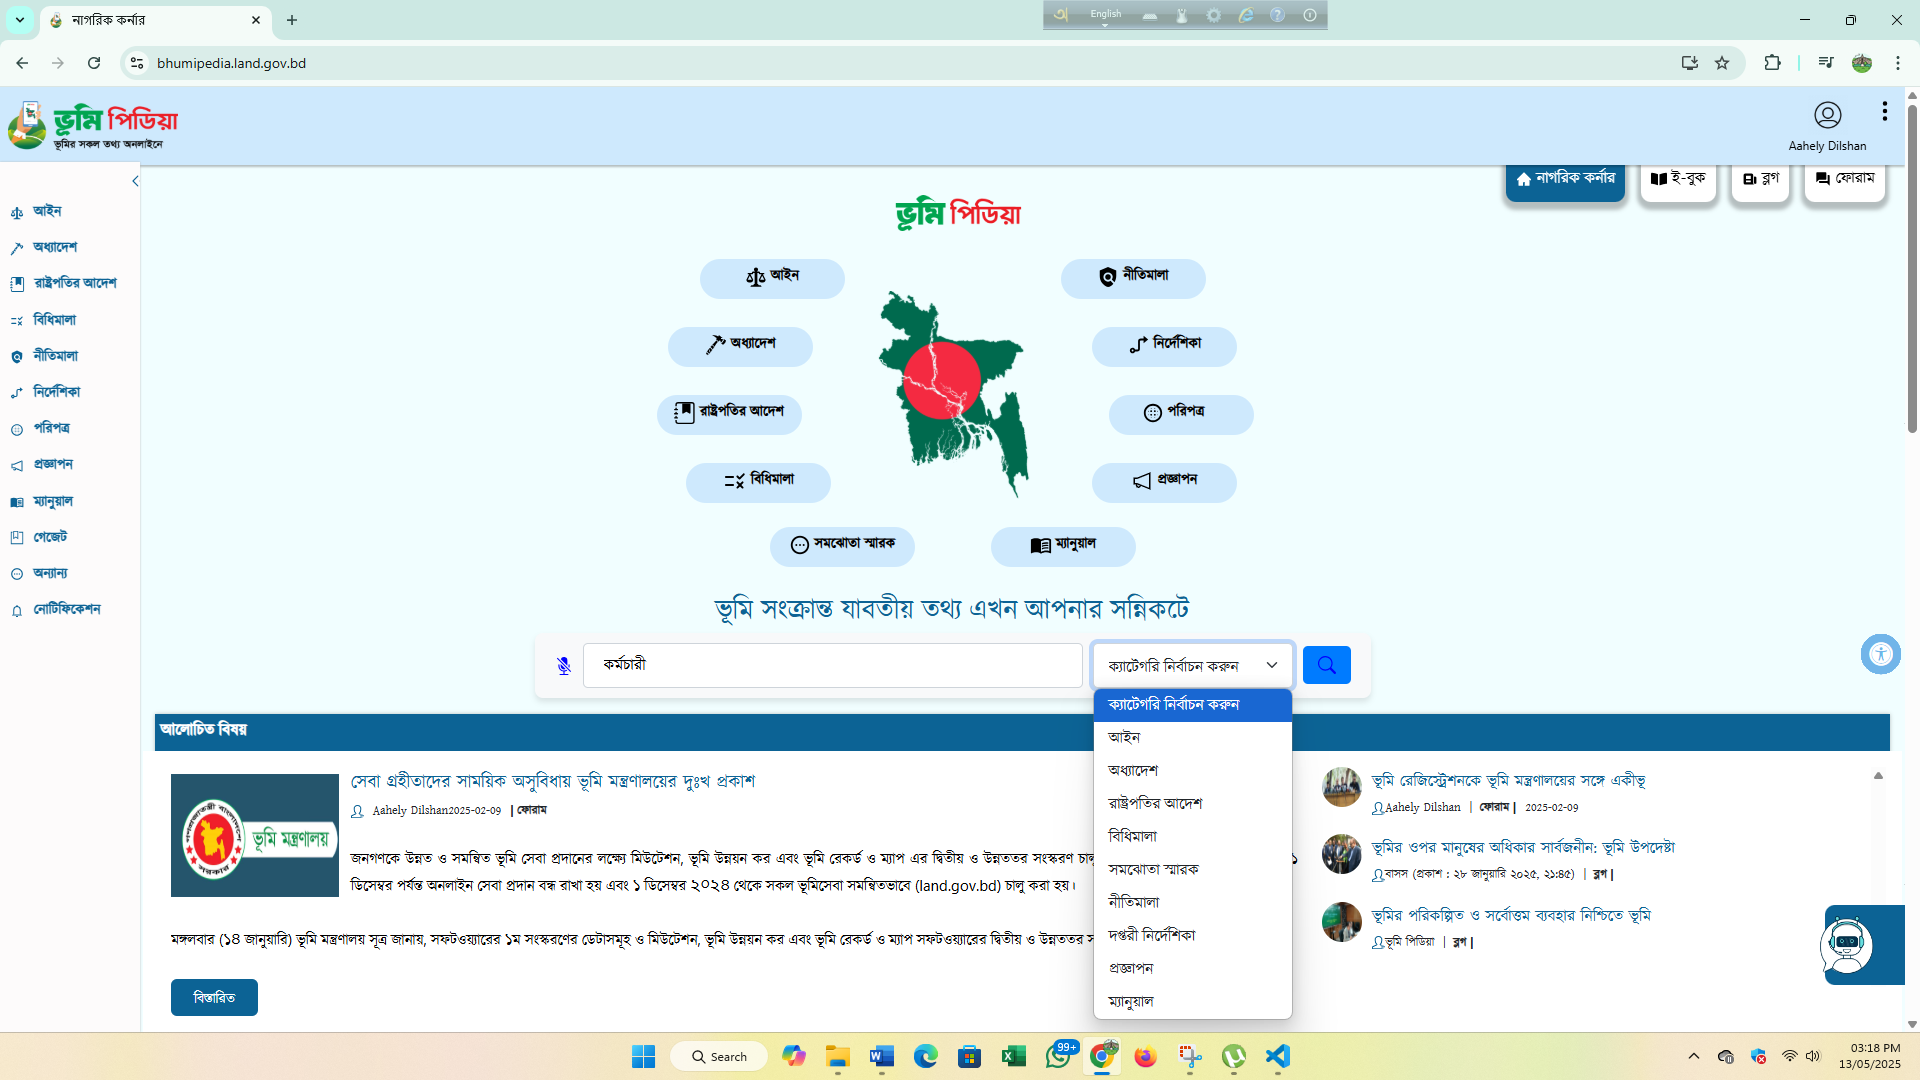Click the user profile avatar icon
Image resolution: width=1920 pixels, height=1080 pixels.
coord(1827,115)
